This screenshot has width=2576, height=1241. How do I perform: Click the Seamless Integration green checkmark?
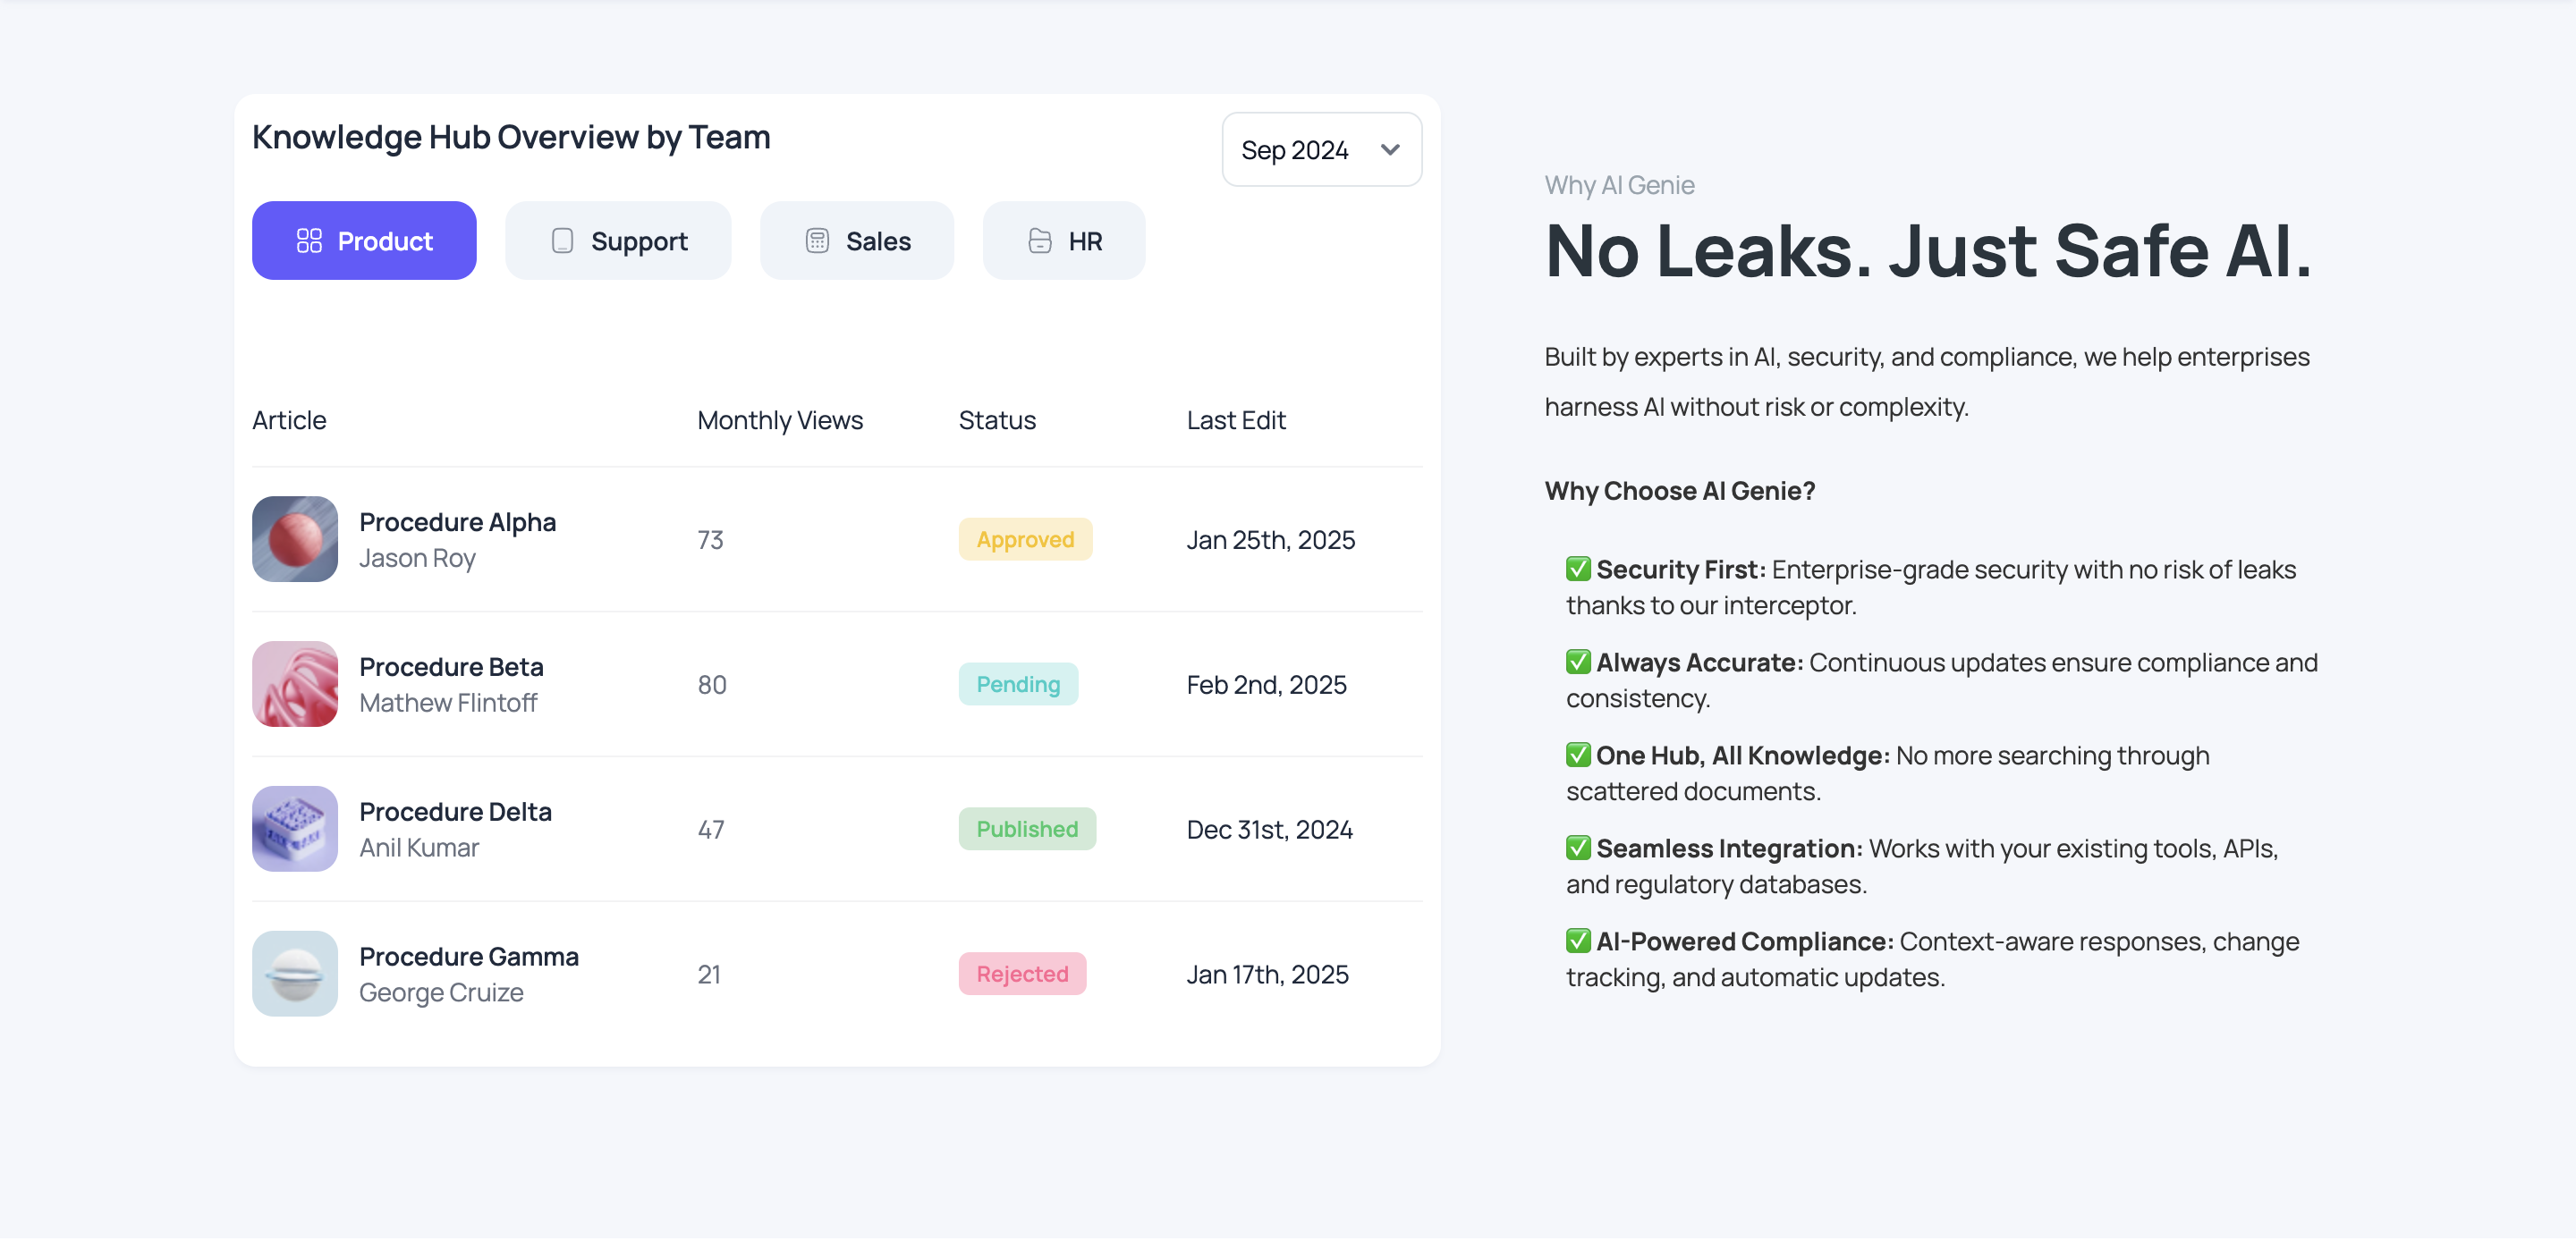1578,848
